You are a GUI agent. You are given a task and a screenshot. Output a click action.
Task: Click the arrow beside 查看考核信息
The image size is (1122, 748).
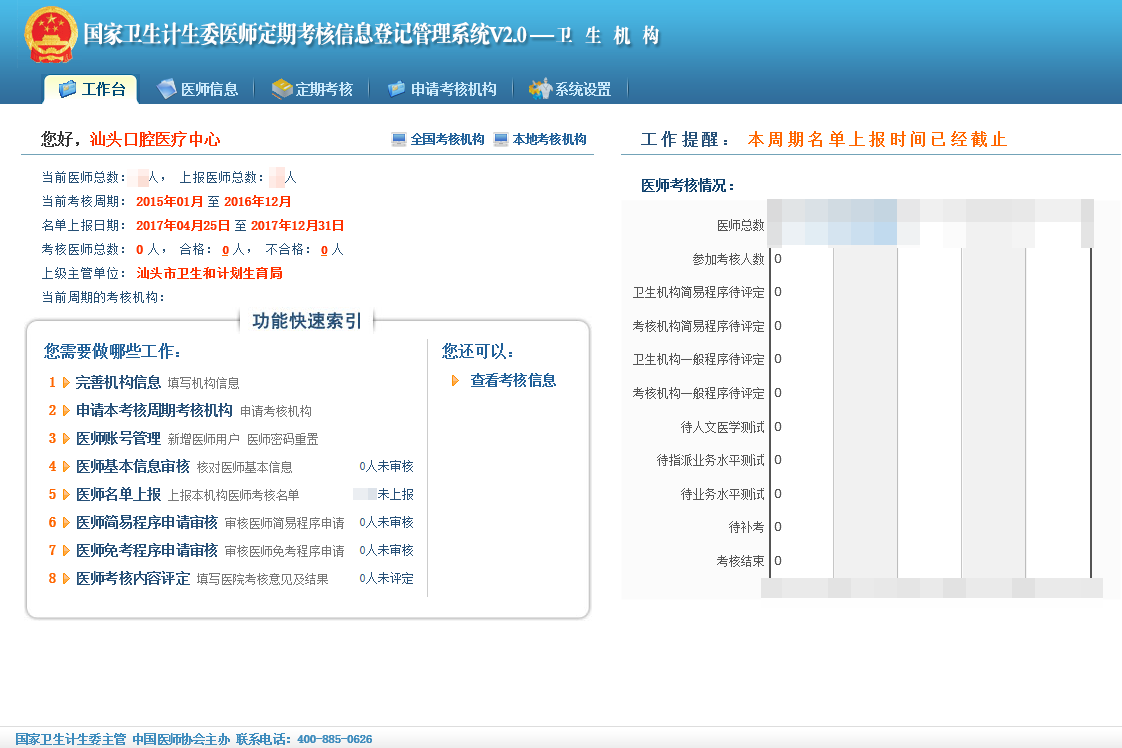click(456, 381)
